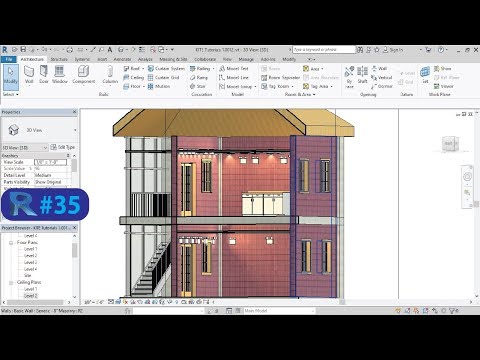
Task: Open the Help dropdown icon
Action: coord(442,50)
